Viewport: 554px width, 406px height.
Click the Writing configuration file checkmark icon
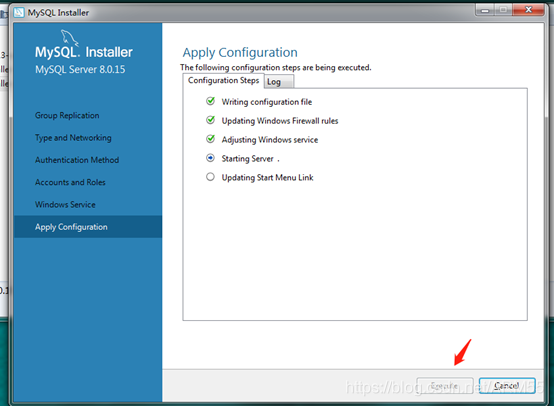210,101
